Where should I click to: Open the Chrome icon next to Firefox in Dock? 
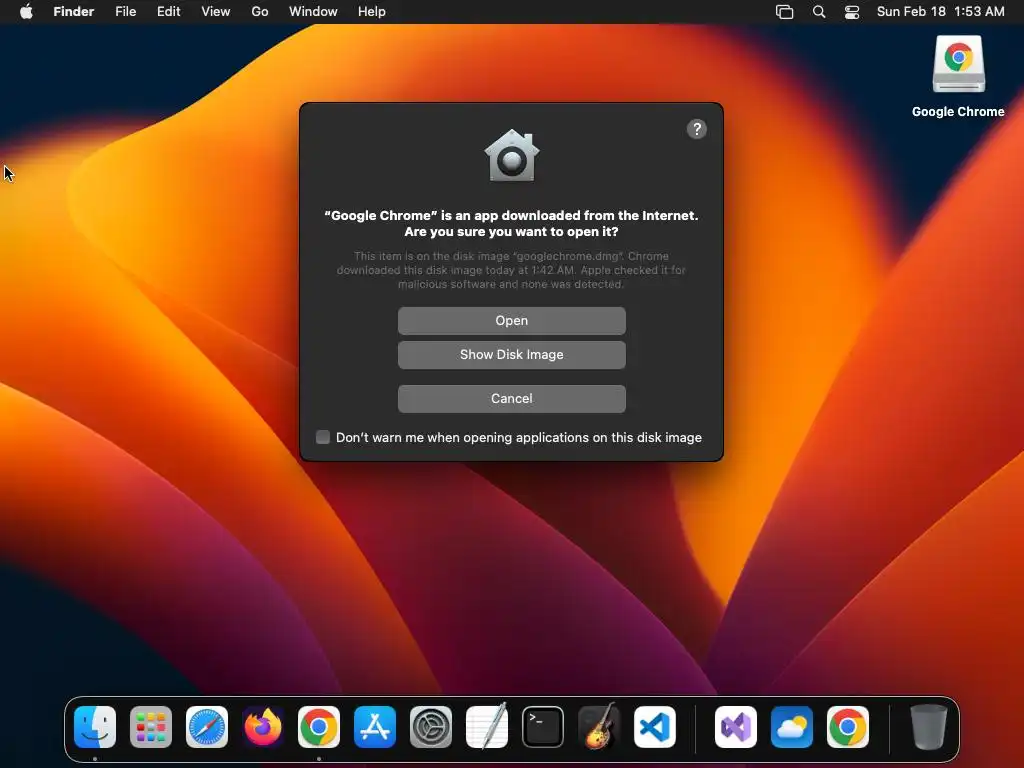point(319,727)
